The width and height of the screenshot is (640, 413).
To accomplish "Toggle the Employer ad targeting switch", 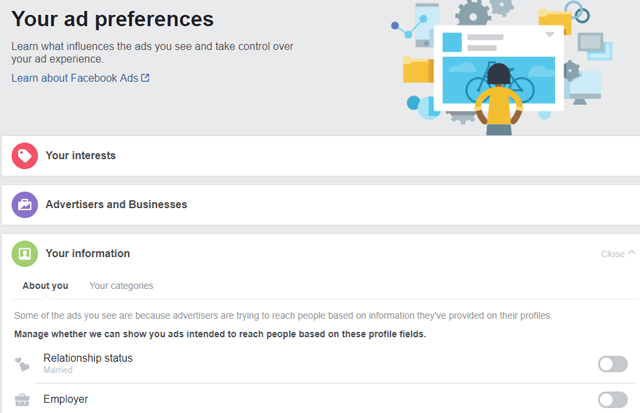I will [613, 400].
